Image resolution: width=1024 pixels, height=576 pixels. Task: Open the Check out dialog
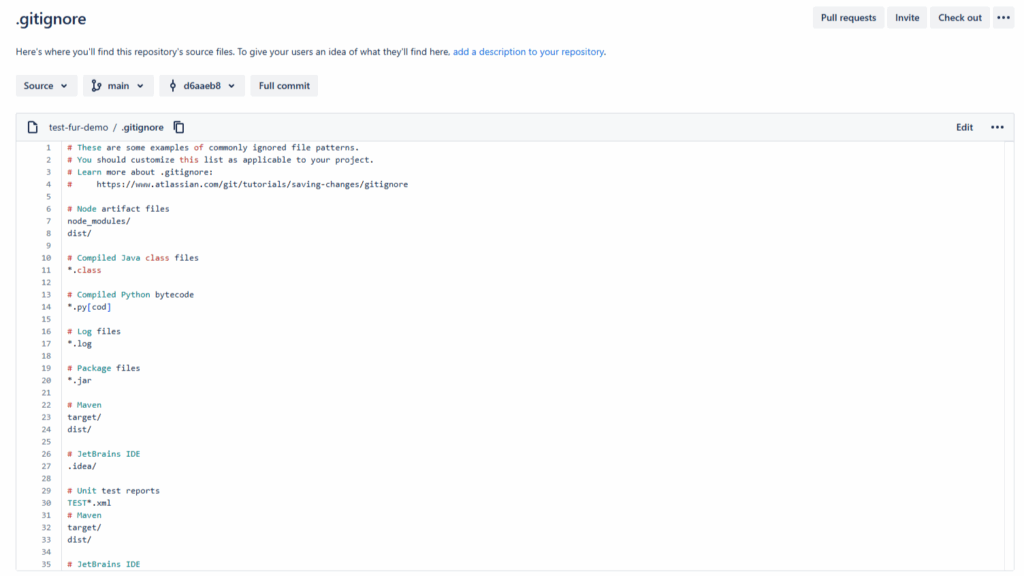[959, 18]
